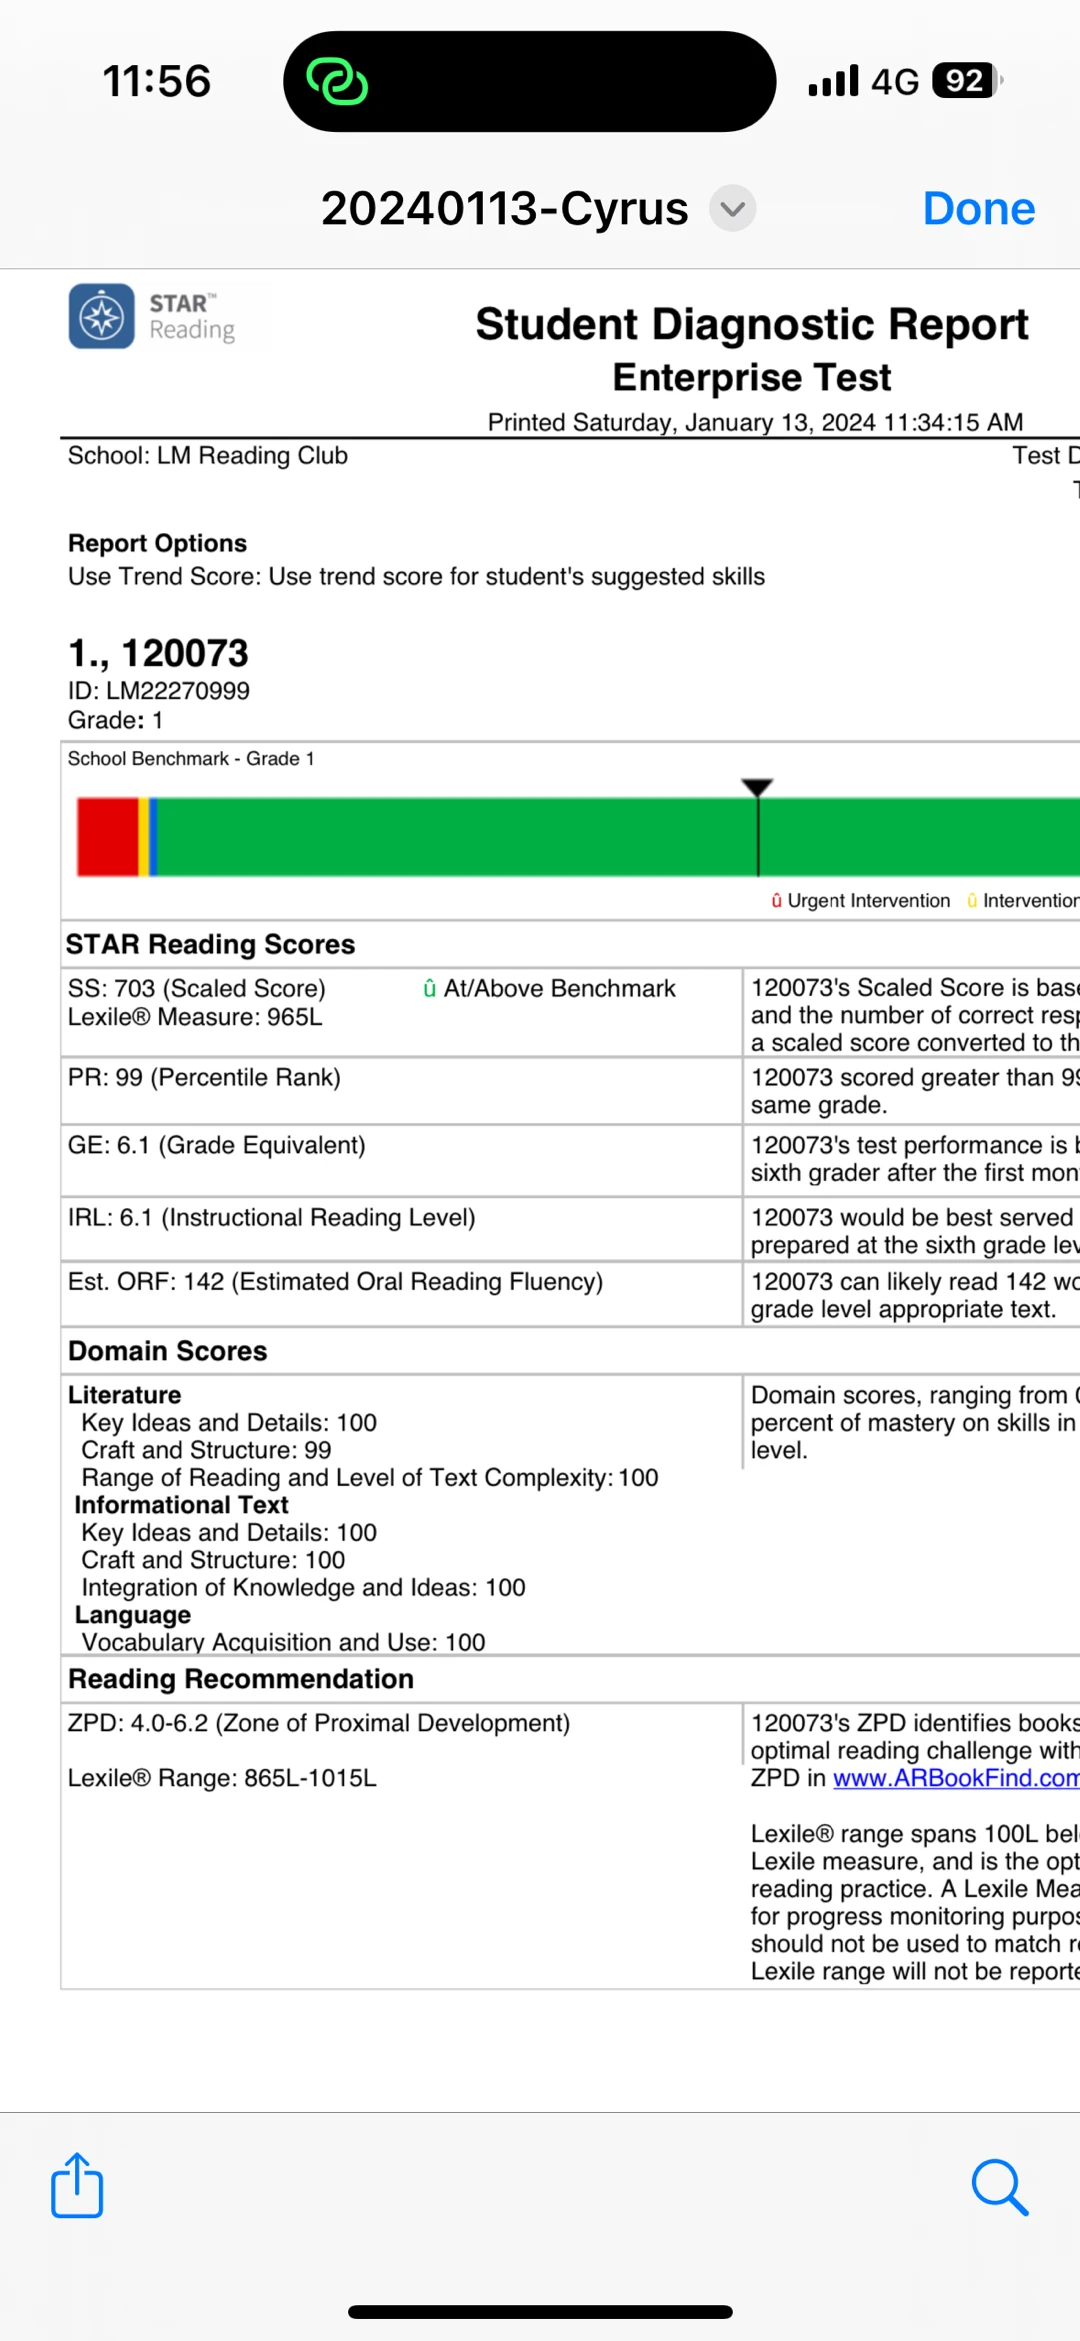Tap the Informational Text heading
The height and width of the screenshot is (2341, 1080).
point(181,1505)
